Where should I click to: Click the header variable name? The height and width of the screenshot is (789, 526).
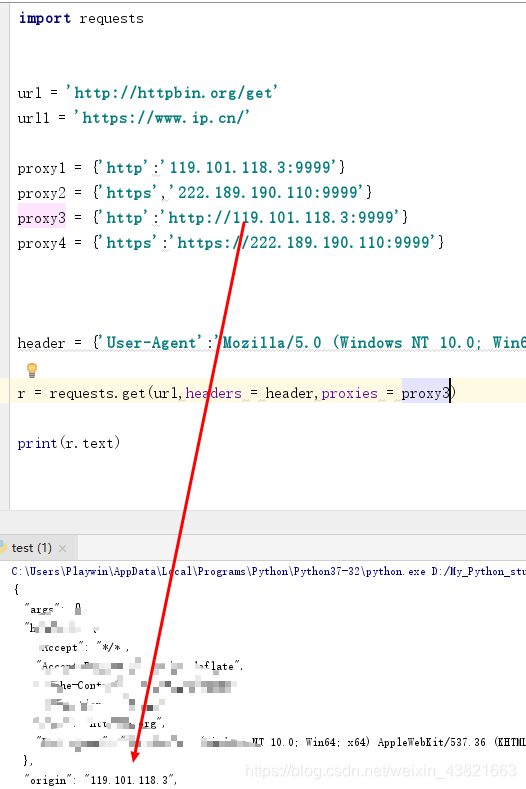click(42, 343)
